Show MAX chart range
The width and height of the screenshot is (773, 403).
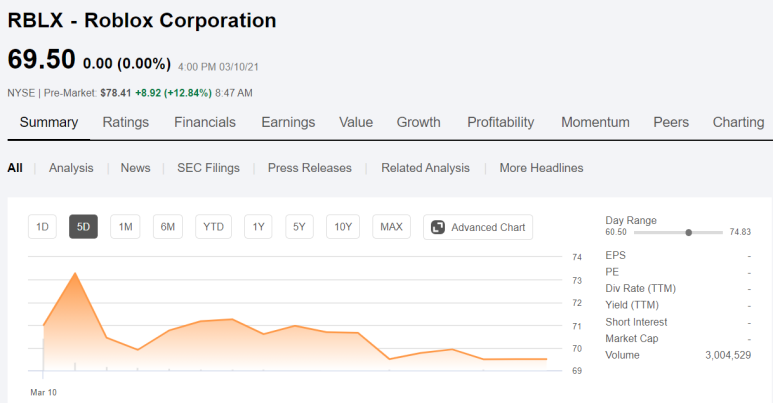(x=391, y=227)
